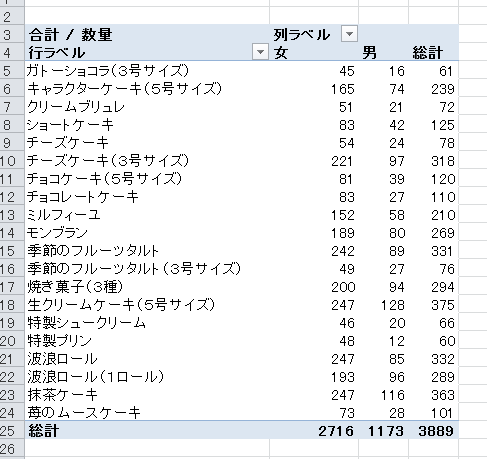Click the 総計 row label at bottom

click(43, 431)
